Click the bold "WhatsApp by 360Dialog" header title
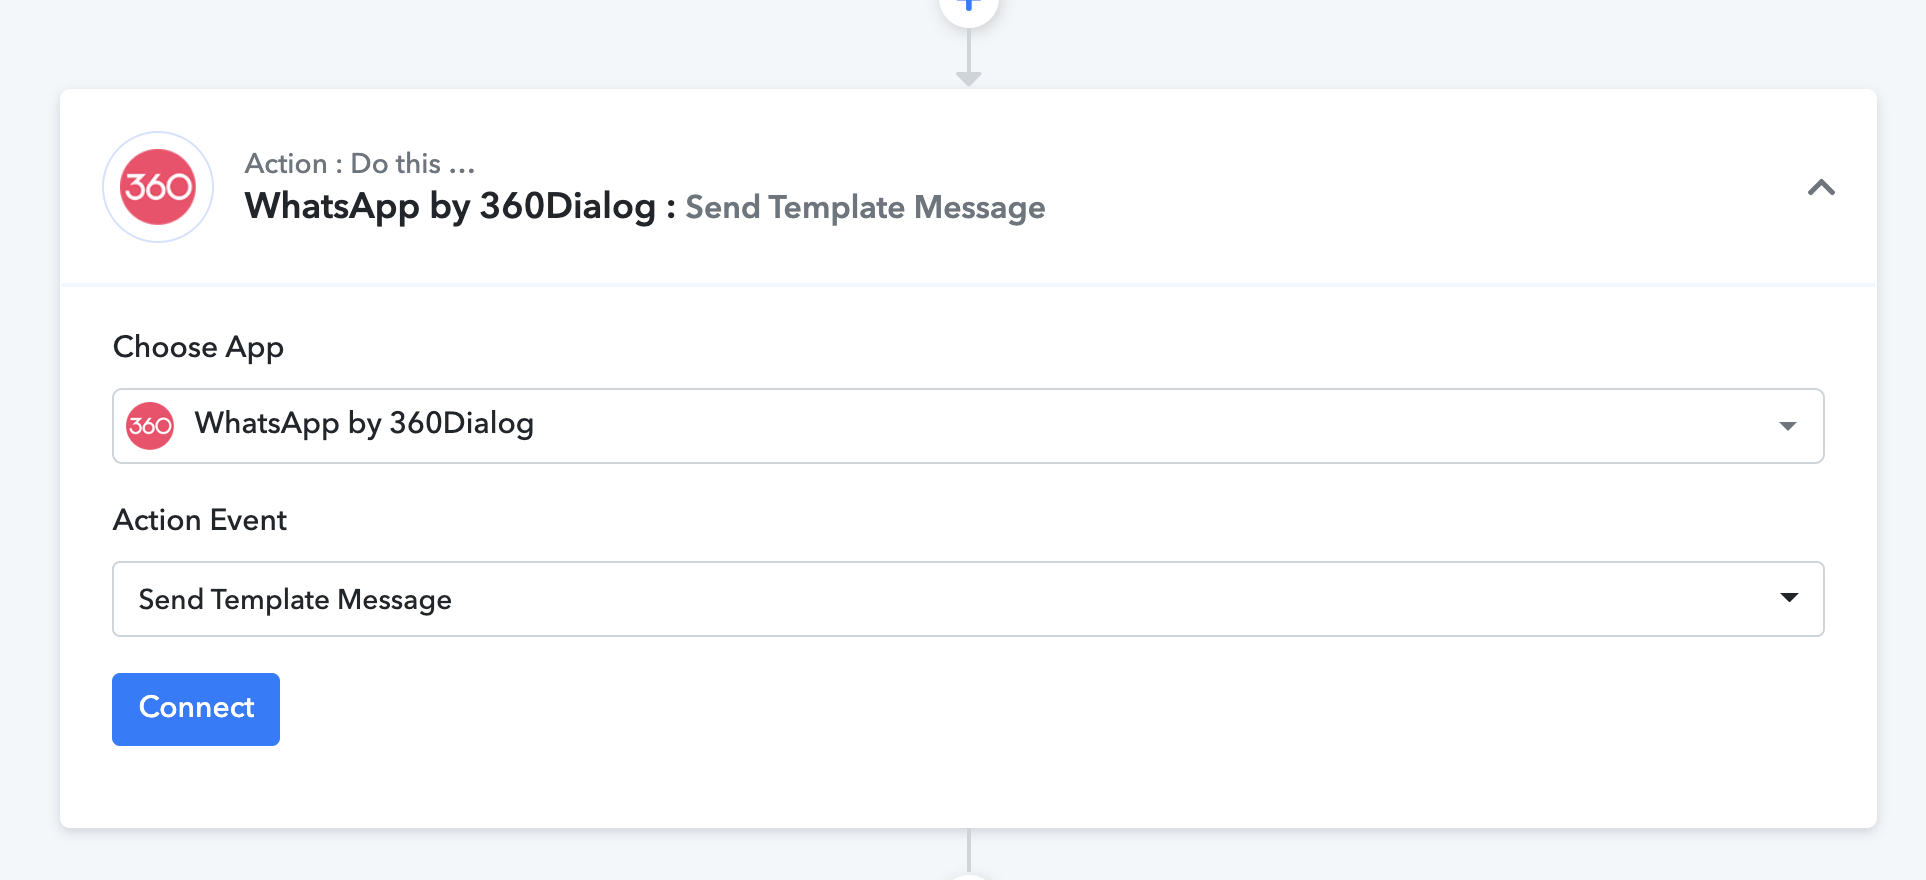The width and height of the screenshot is (1926, 880). 450,207
